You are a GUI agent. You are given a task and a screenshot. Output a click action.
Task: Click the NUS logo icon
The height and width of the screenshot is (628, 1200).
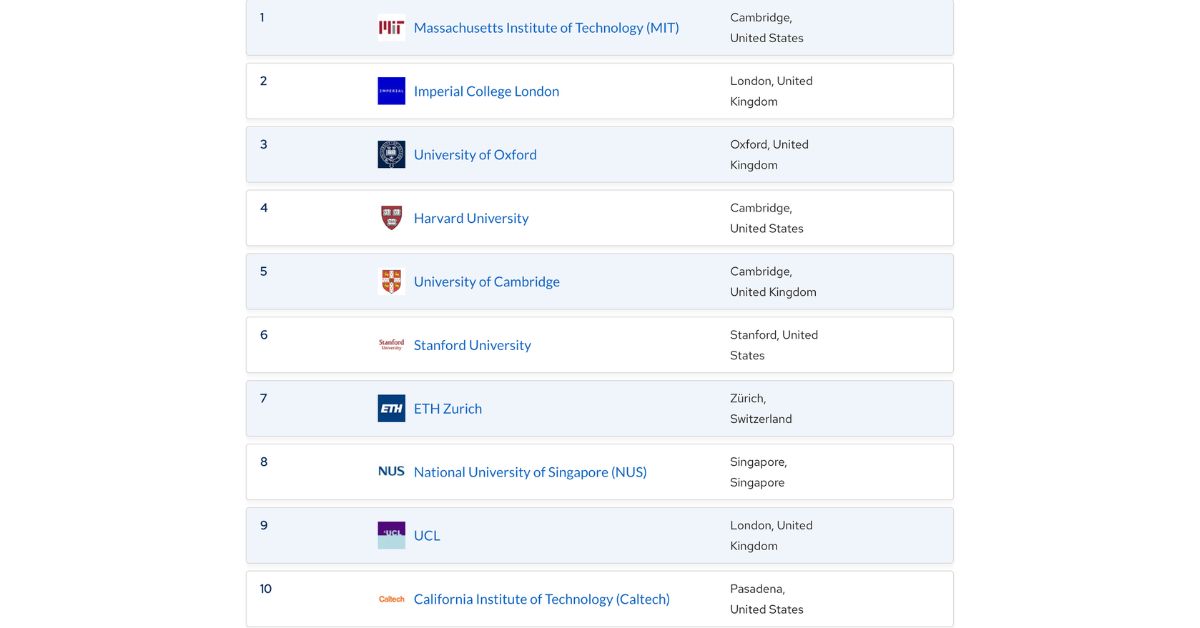(x=391, y=472)
